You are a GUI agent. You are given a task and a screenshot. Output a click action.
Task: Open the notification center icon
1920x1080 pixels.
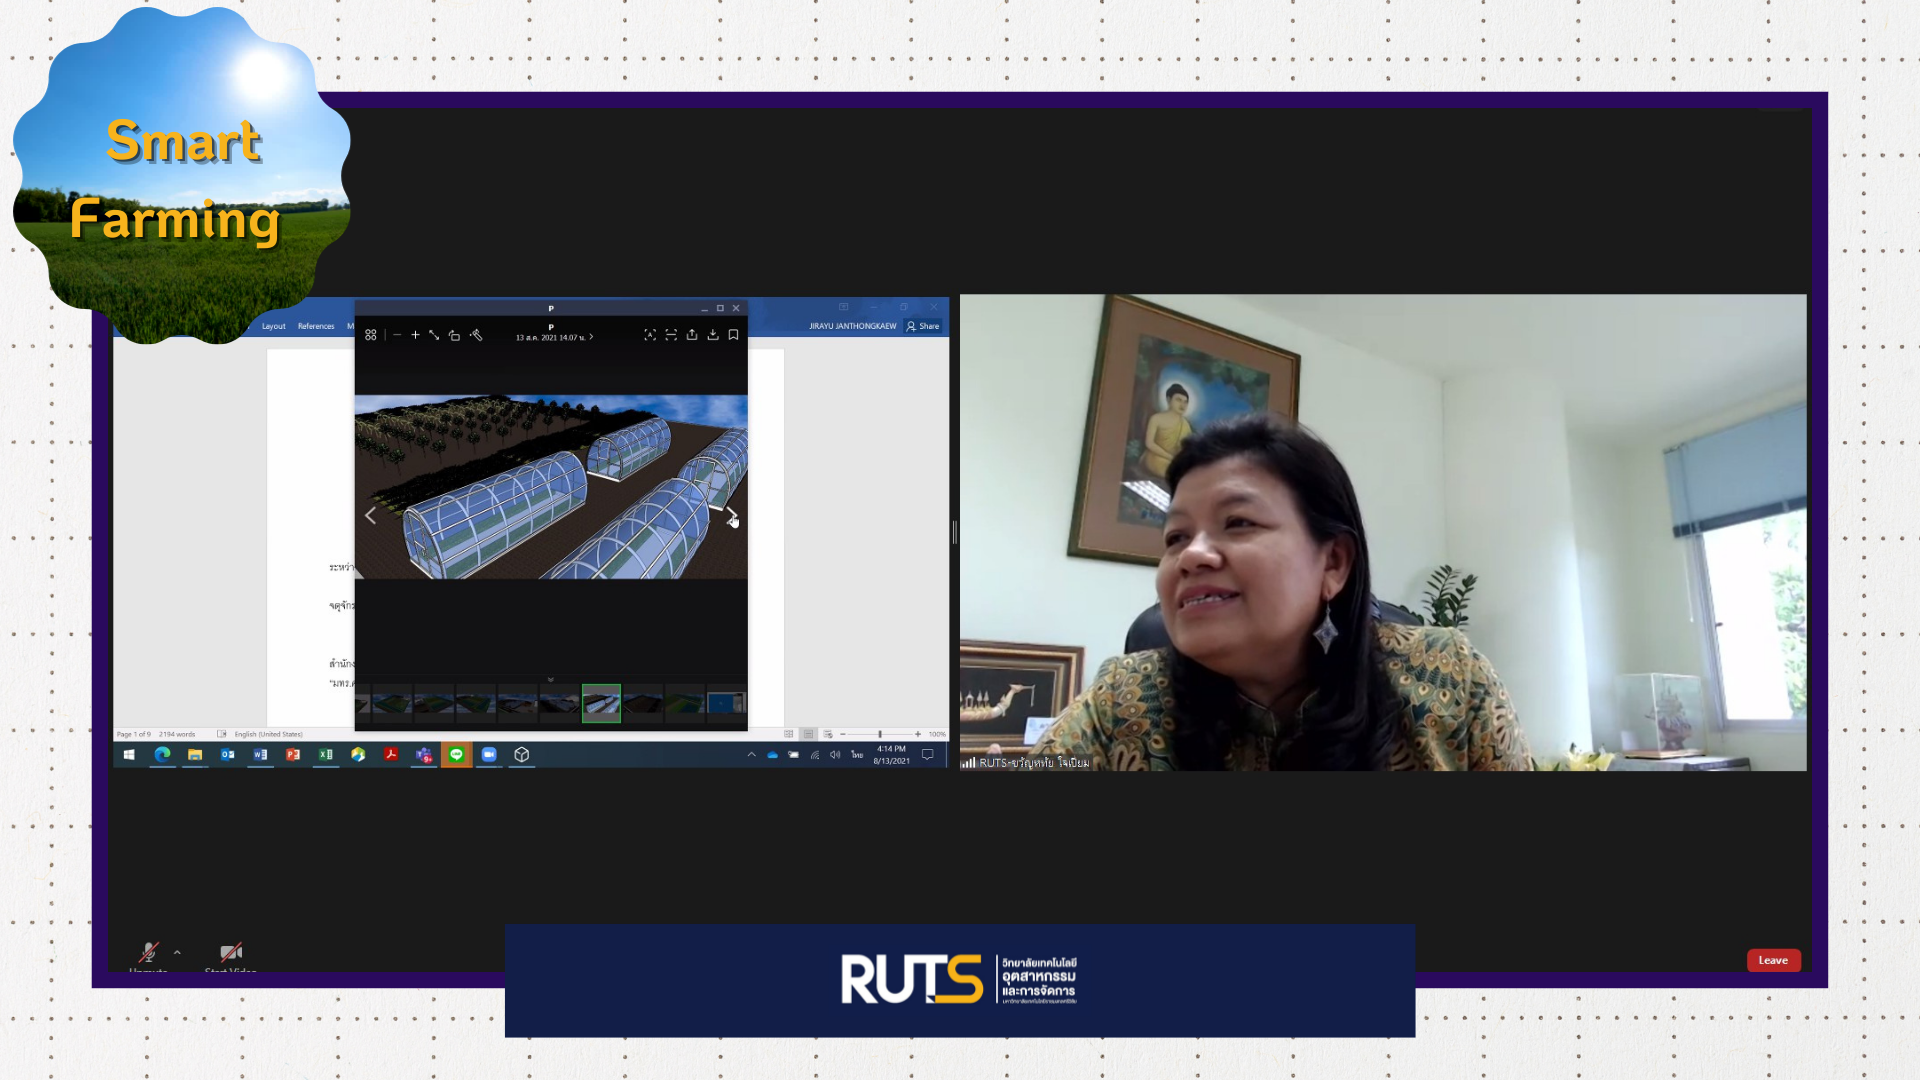coord(928,755)
